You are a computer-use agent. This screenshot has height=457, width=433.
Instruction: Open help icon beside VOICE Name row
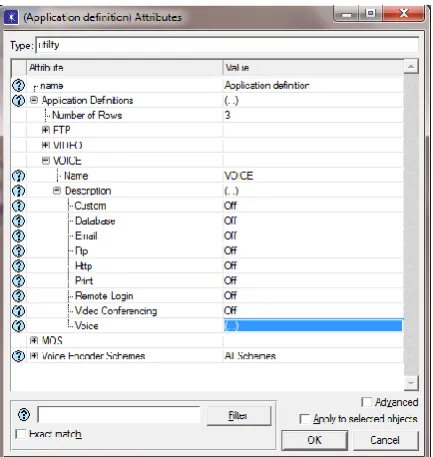click(x=18, y=176)
